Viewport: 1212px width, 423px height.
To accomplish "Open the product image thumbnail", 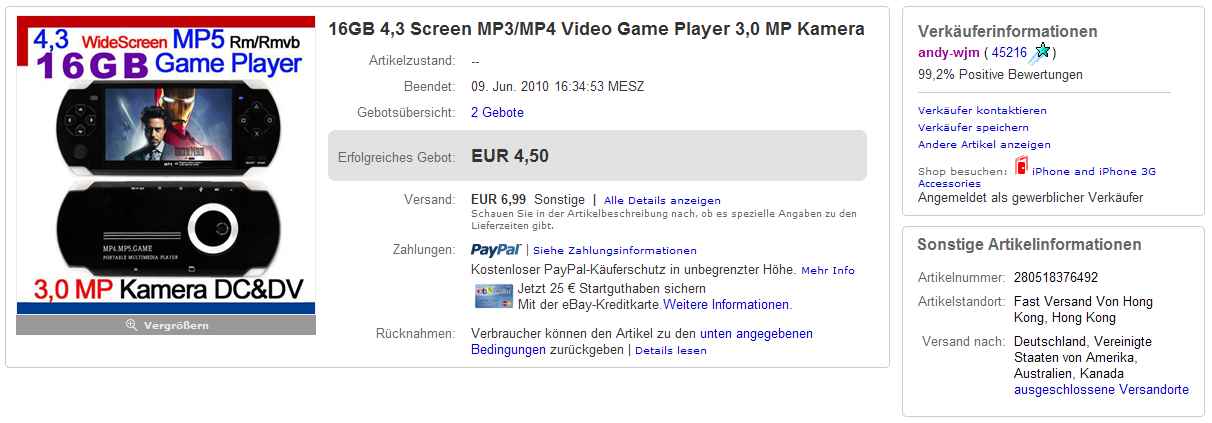I will (166, 169).
